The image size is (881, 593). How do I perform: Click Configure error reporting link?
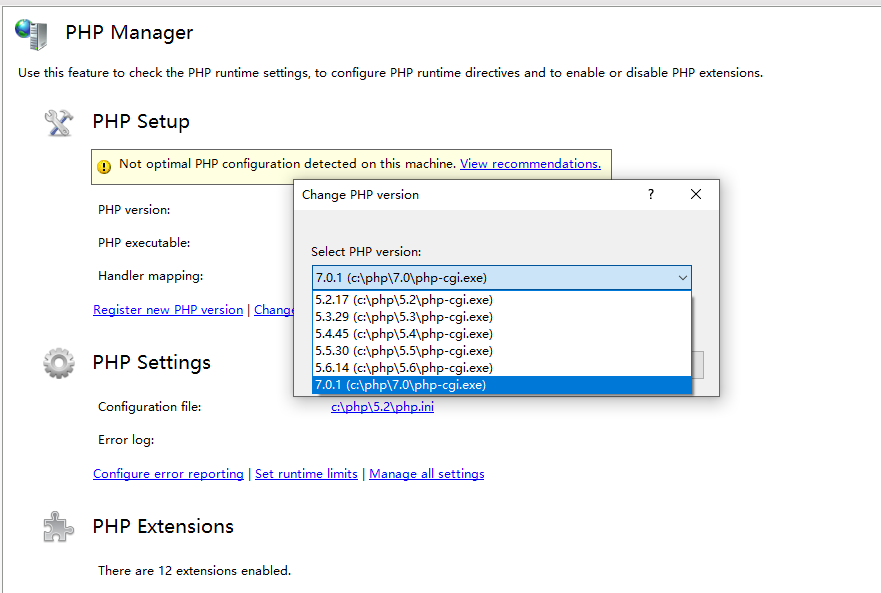coord(168,474)
